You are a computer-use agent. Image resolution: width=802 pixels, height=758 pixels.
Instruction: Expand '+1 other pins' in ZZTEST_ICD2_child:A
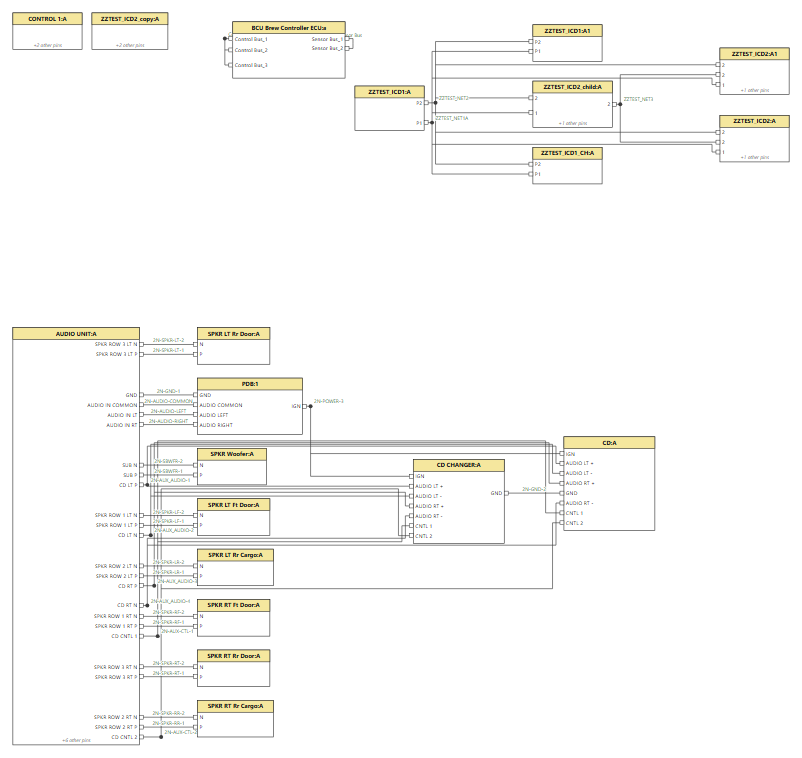point(573,123)
